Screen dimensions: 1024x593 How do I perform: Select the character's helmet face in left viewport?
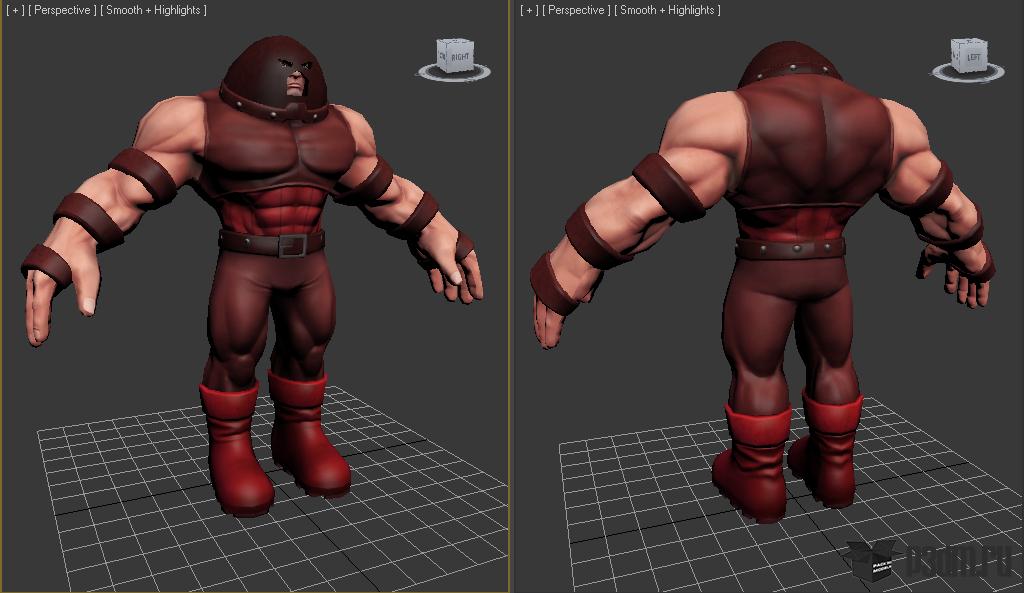tap(295, 78)
